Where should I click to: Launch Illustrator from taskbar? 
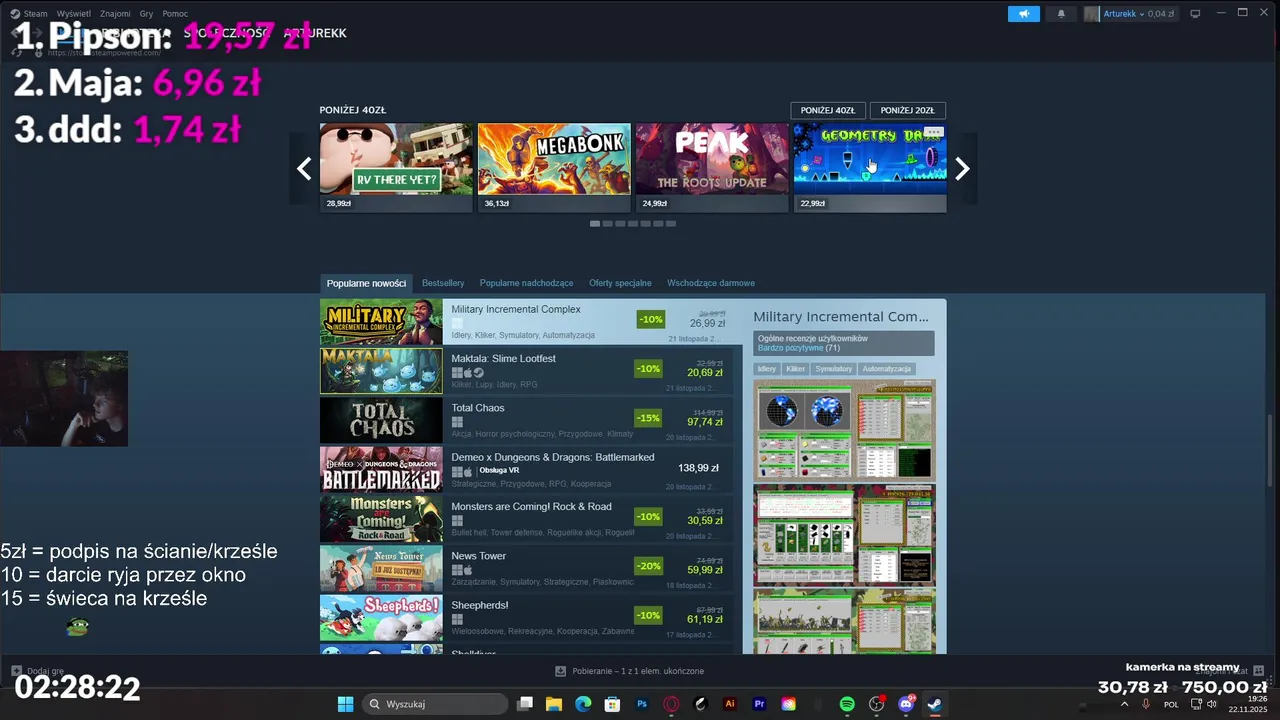[x=730, y=704]
